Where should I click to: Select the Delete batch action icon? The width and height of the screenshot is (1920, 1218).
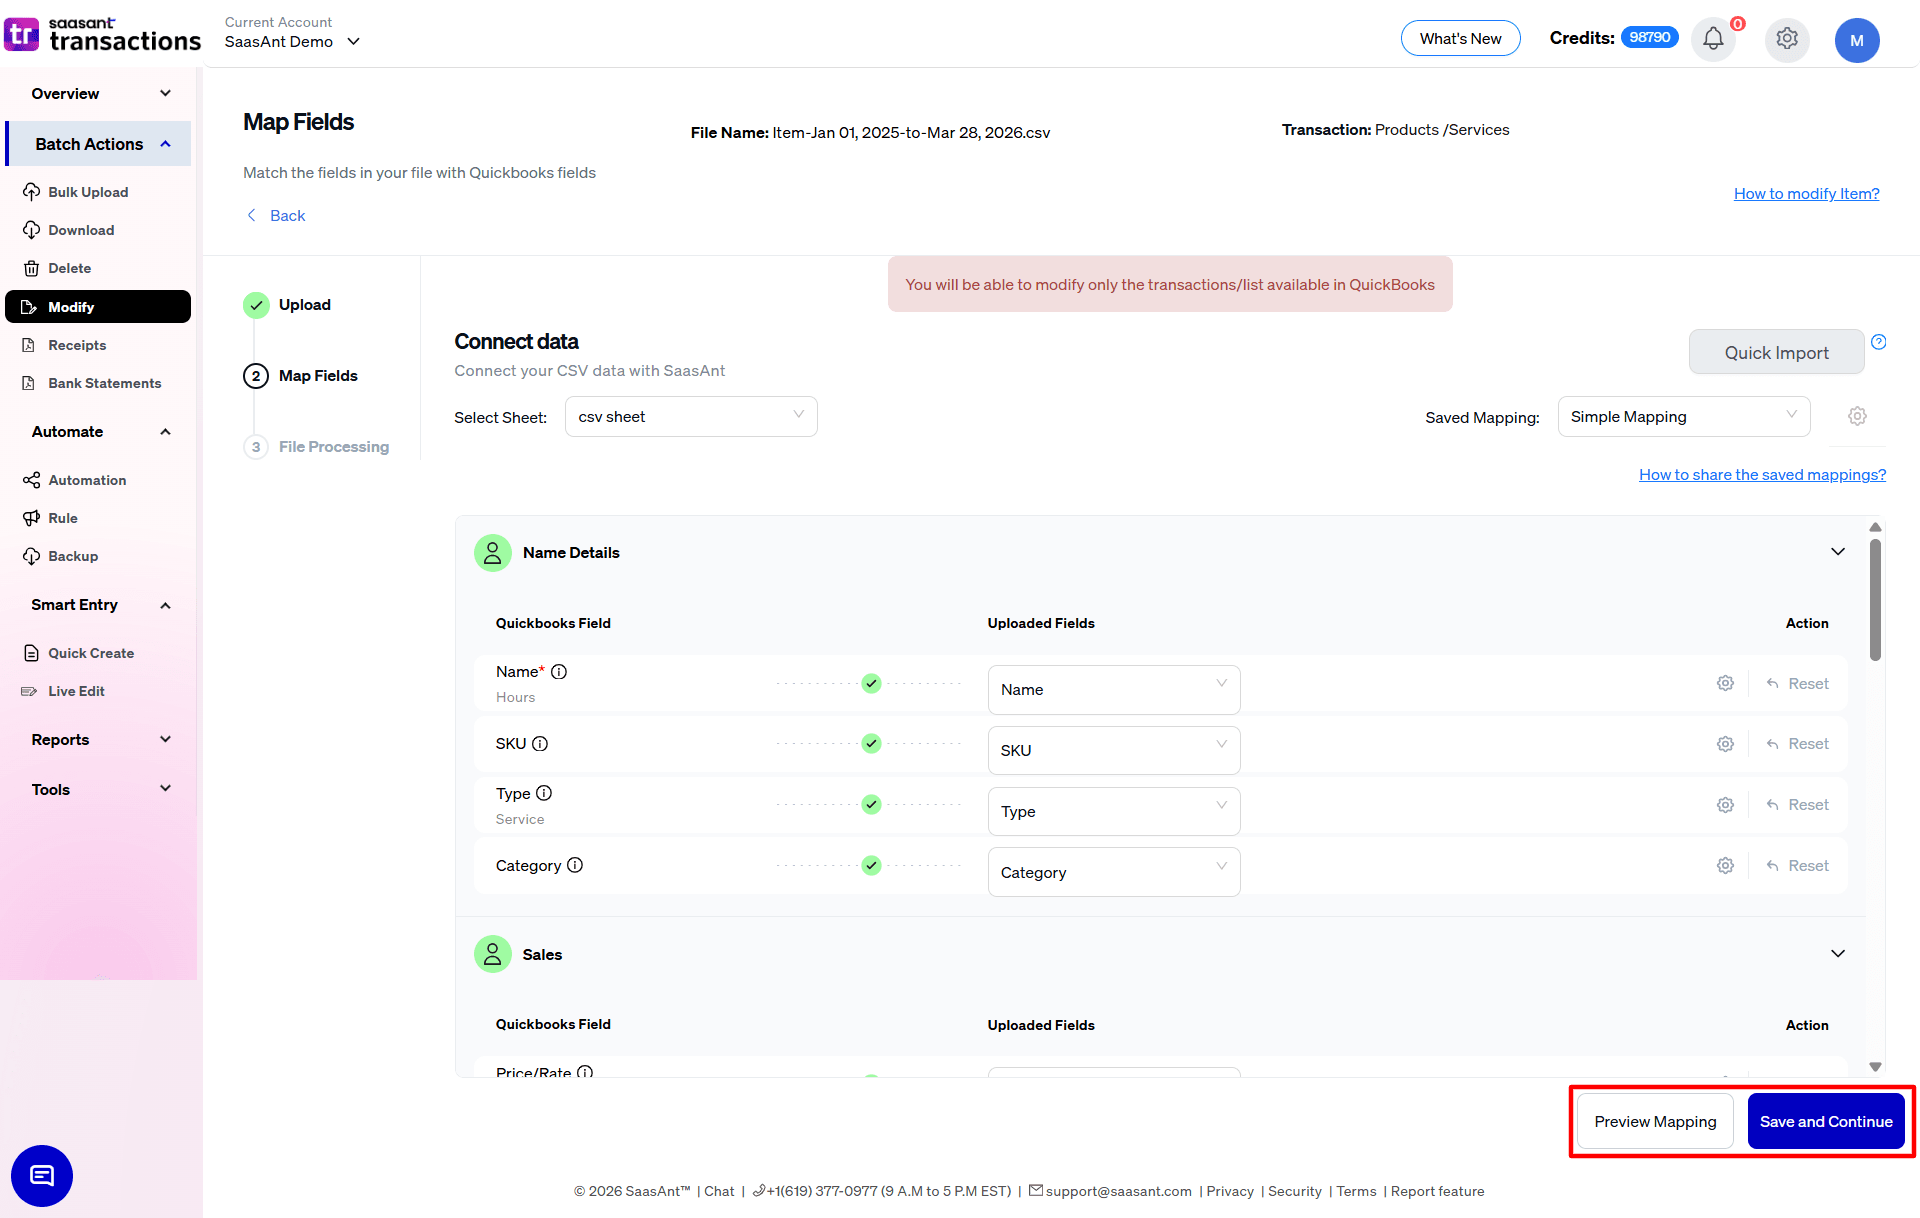point(33,268)
